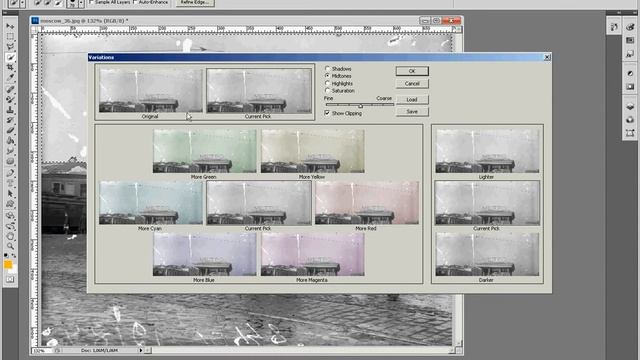The width and height of the screenshot is (640, 360).
Task: Select the Type tool
Action: pyautogui.click(x=10, y=183)
